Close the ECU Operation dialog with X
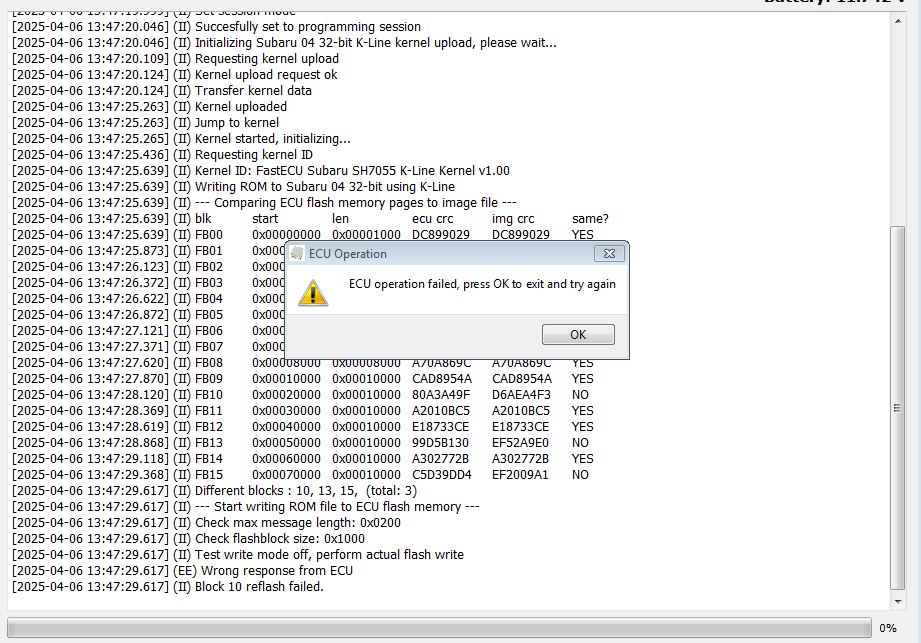The height and width of the screenshot is (643, 921). pos(608,254)
